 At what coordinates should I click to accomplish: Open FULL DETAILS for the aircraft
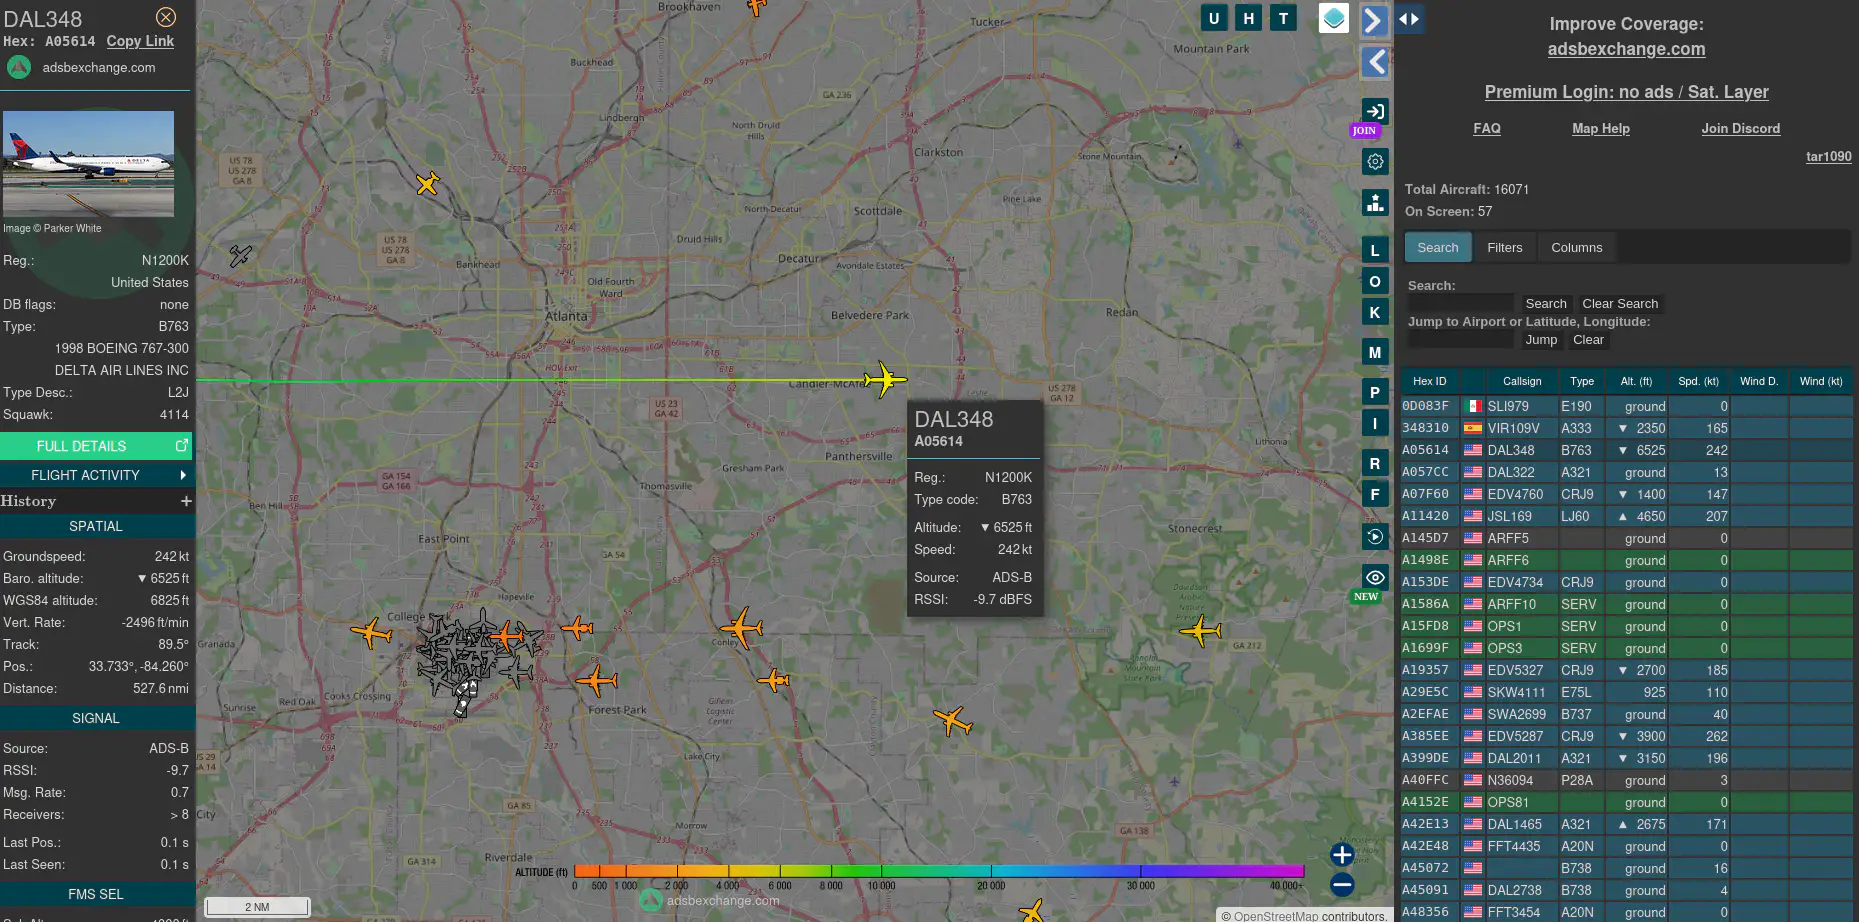click(x=96, y=446)
